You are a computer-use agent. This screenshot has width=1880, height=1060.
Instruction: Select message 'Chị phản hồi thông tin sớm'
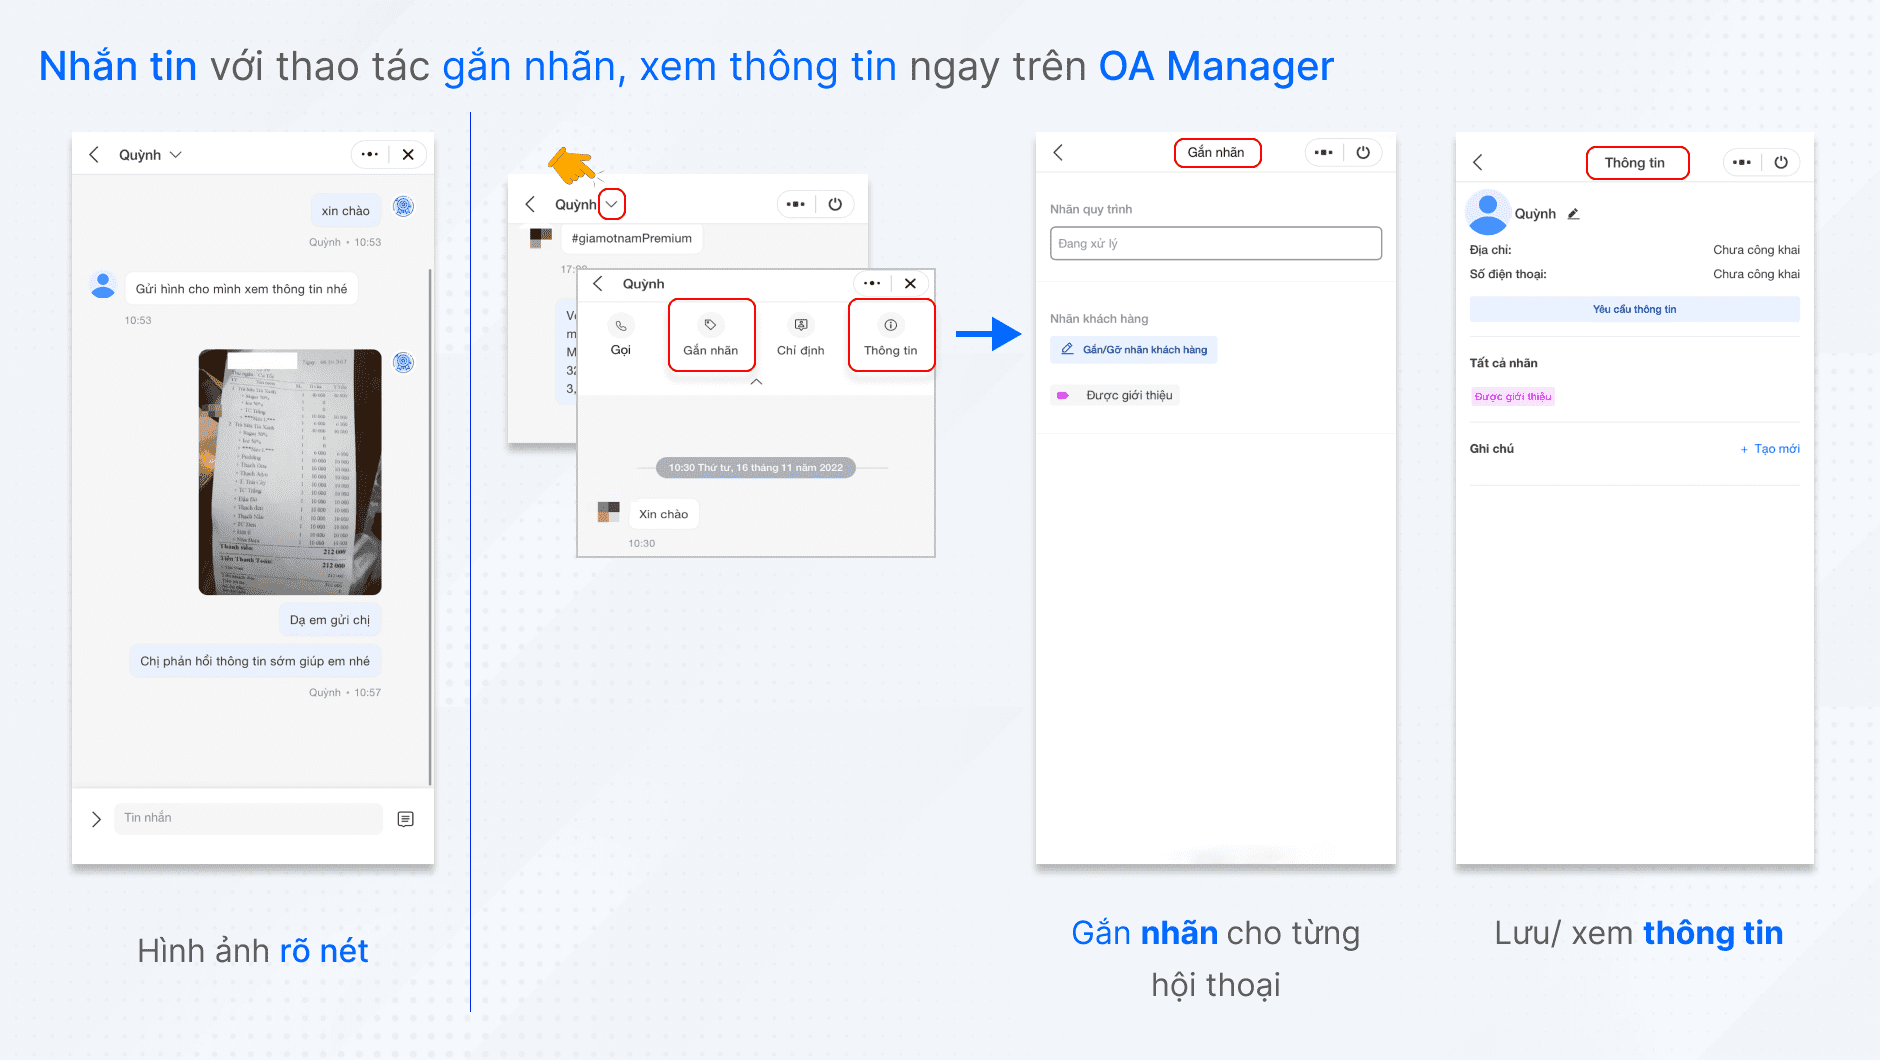(255, 661)
